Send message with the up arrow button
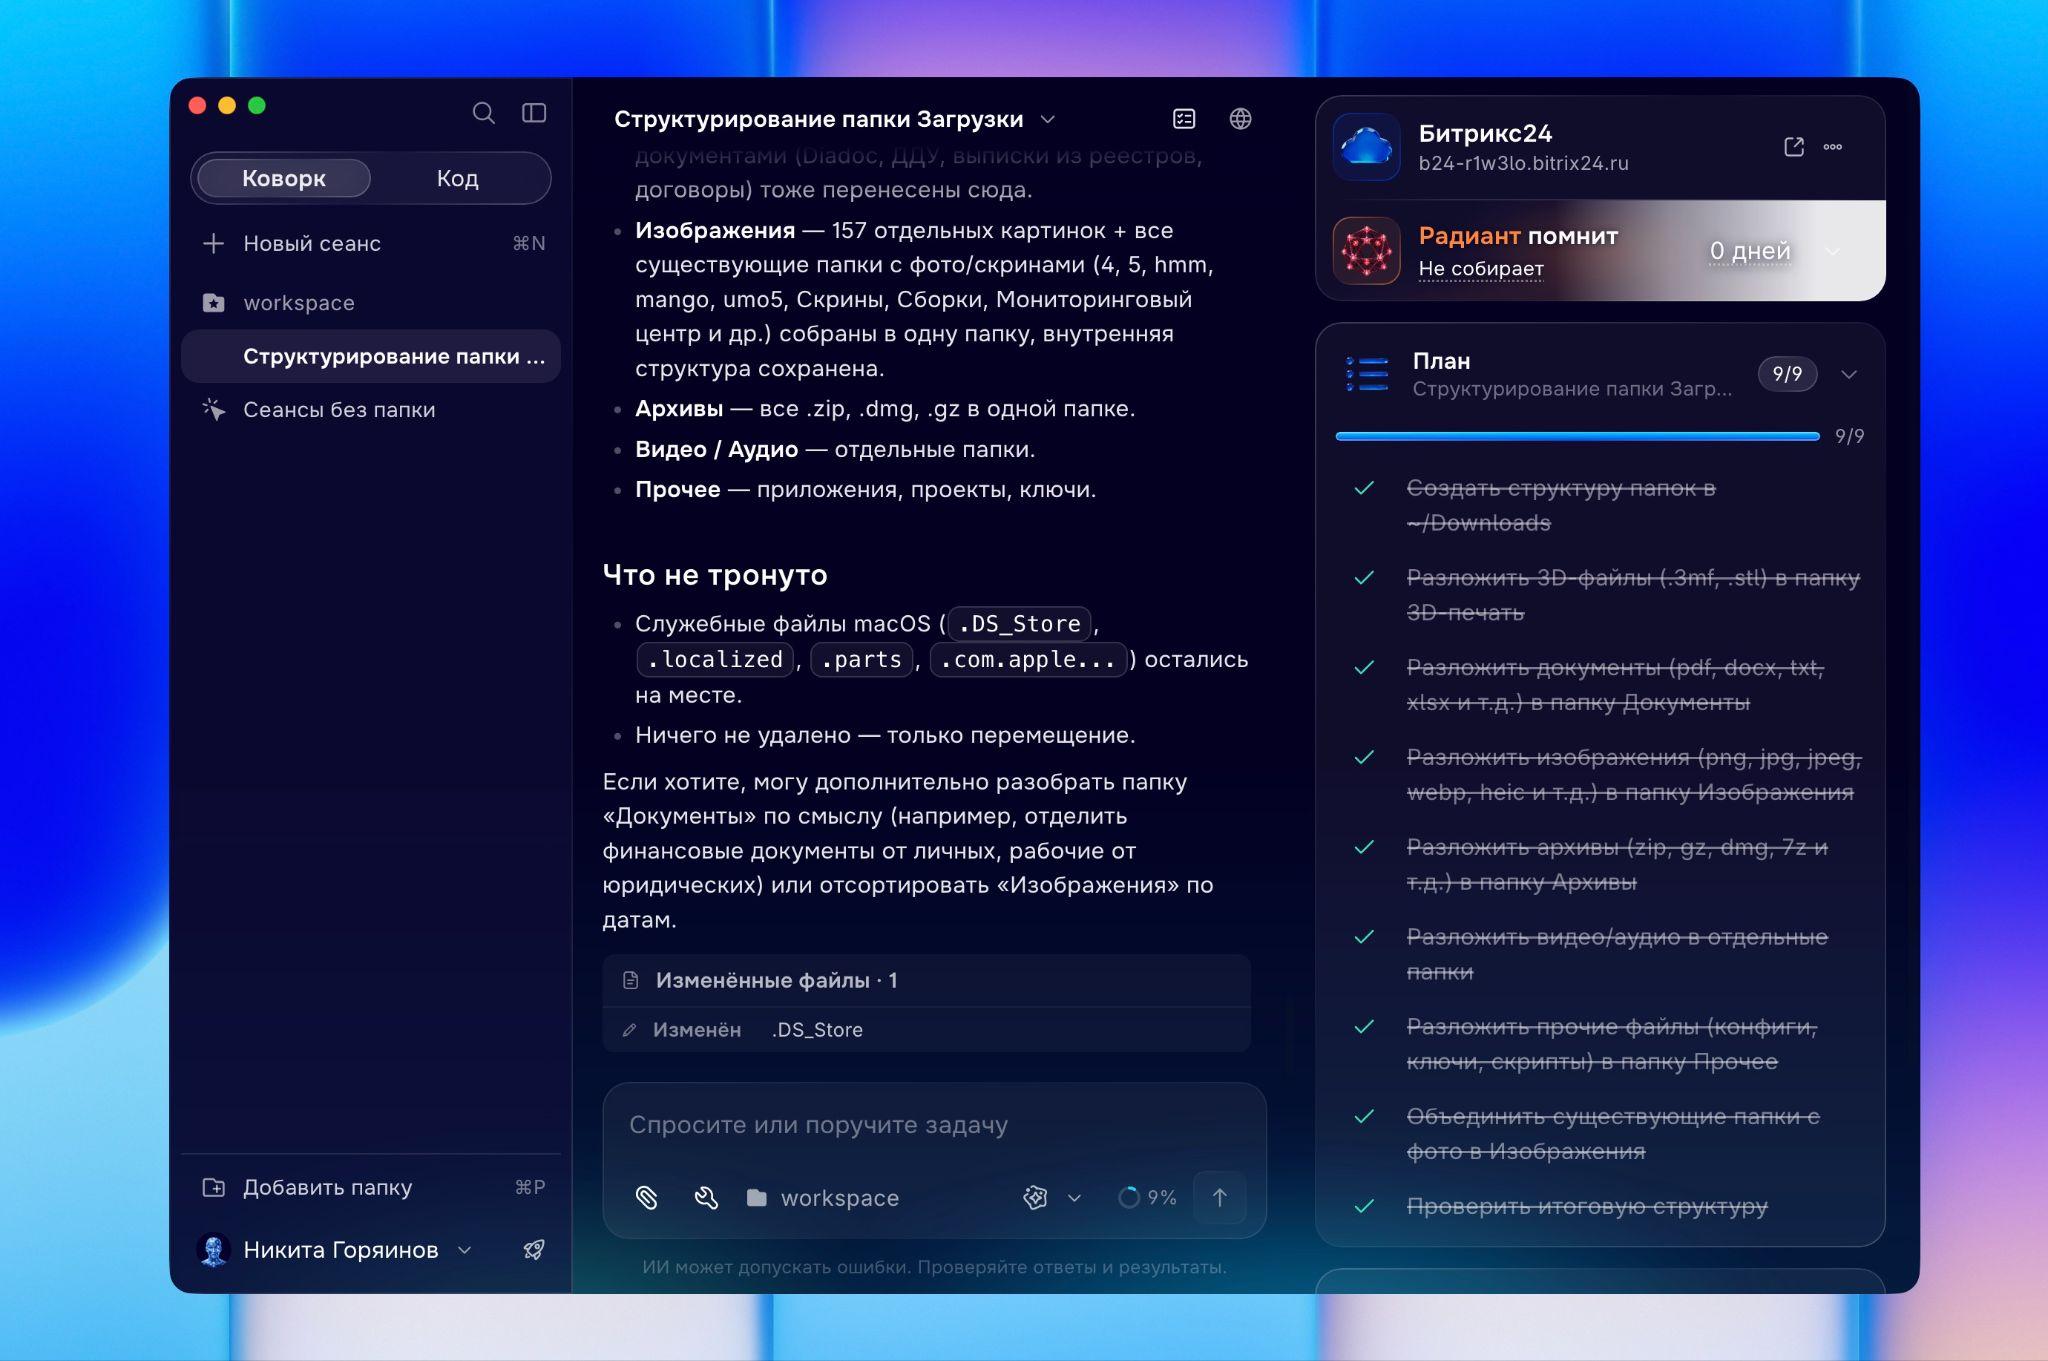Image resolution: width=2048 pixels, height=1361 pixels. click(x=1220, y=1197)
